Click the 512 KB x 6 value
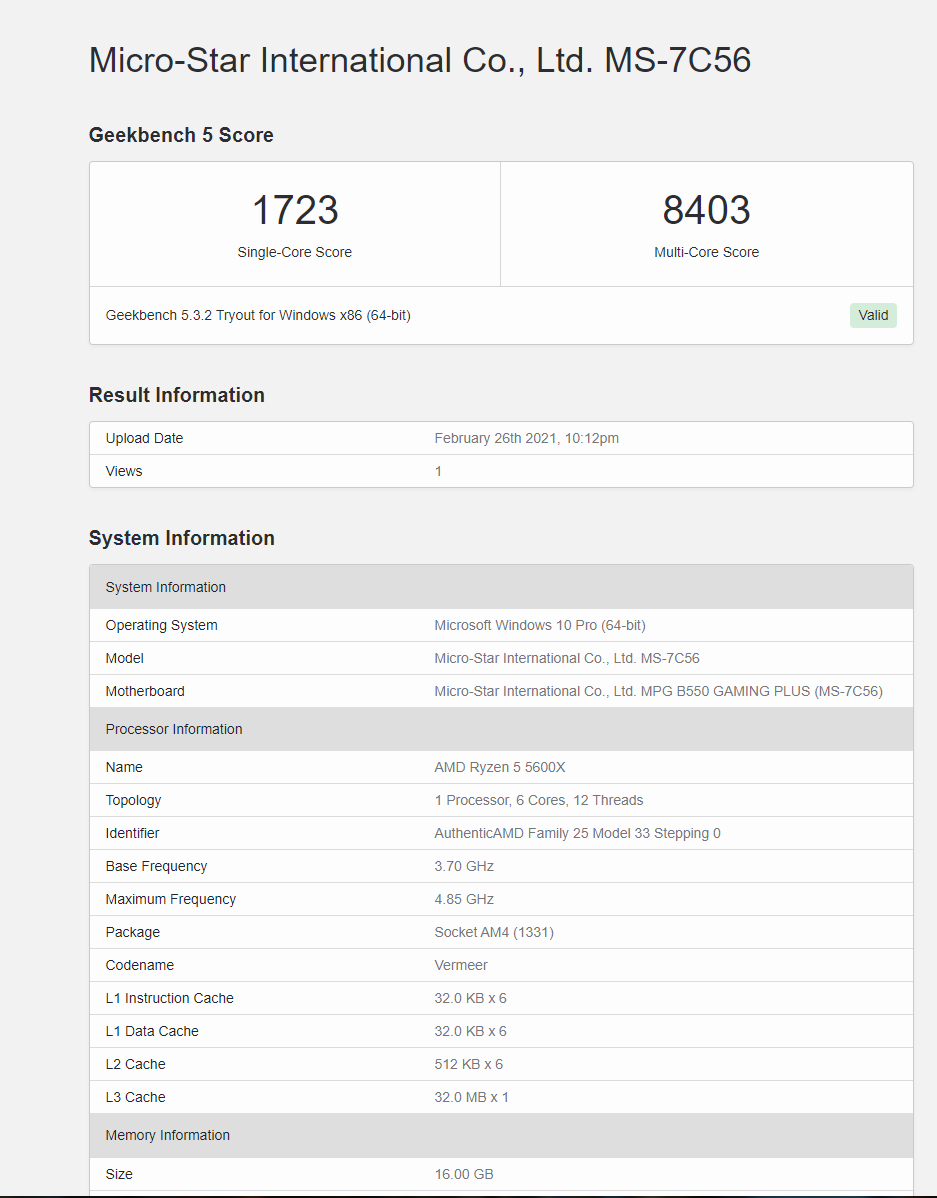The image size is (937, 1198). point(468,1064)
